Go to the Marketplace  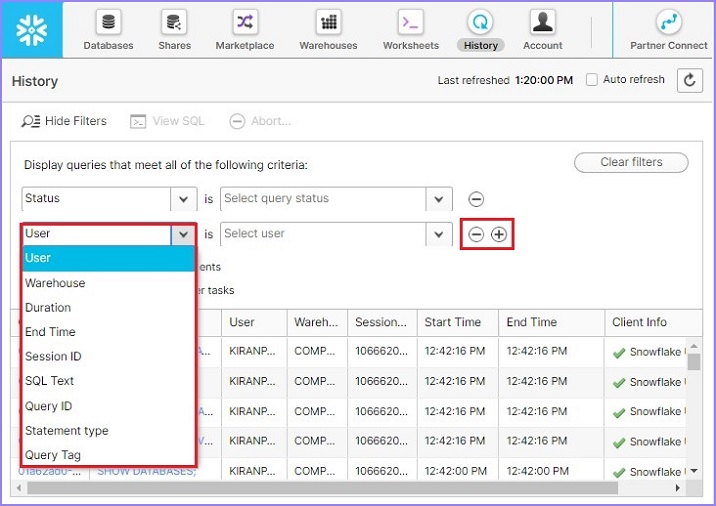click(x=245, y=30)
